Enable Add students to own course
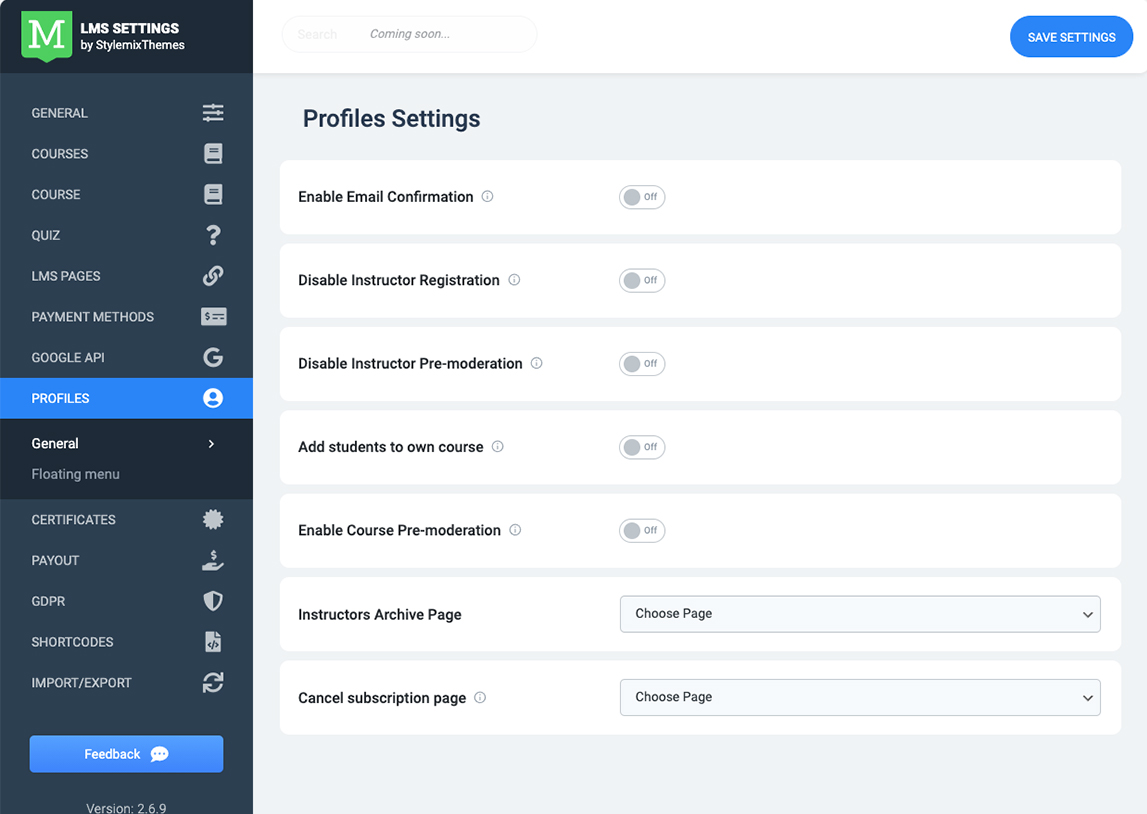 642,448
